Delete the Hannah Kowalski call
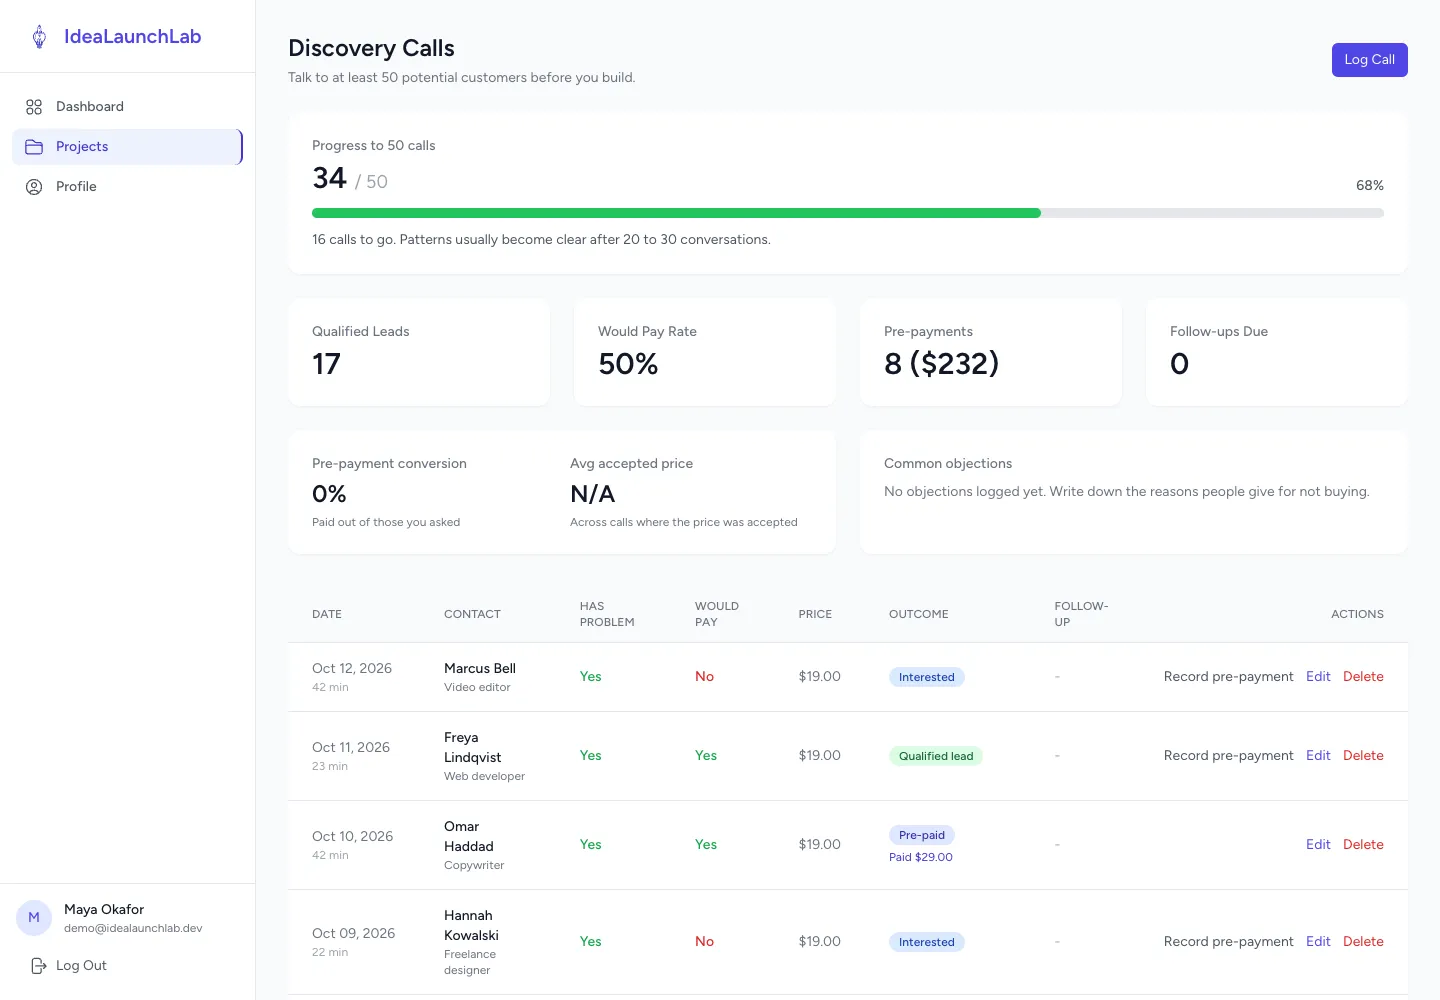 pos(1363,942)
